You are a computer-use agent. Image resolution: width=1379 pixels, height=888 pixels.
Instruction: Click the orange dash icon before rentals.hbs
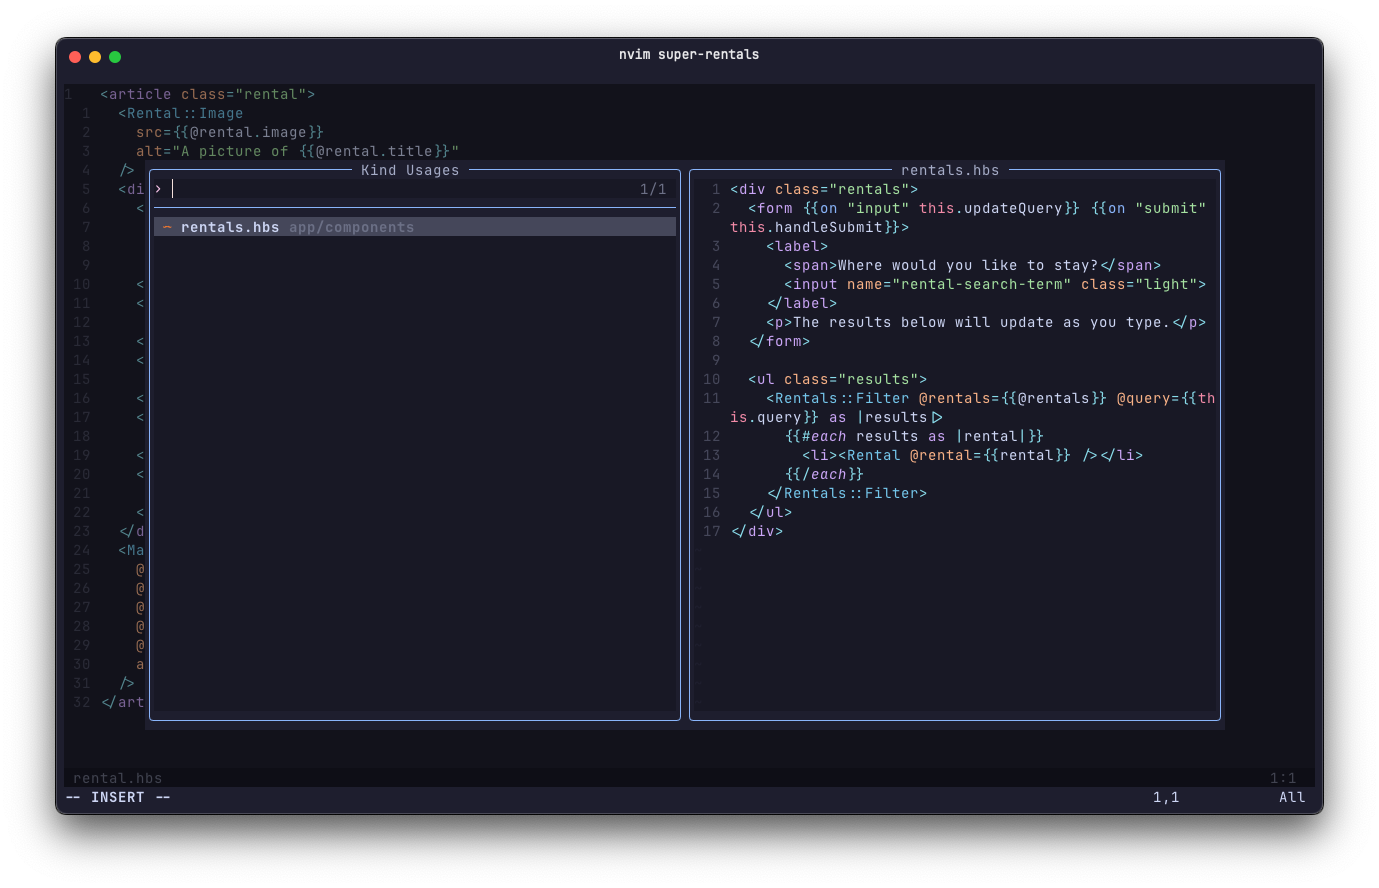[167, 227]
